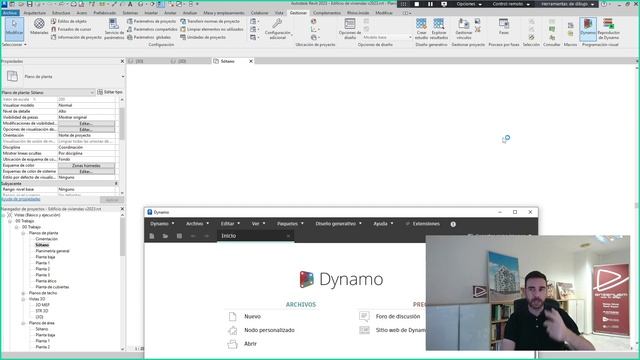Click Editar tipo button
Viewport: 640px width, 360px height.
click(x=110, y=92)
